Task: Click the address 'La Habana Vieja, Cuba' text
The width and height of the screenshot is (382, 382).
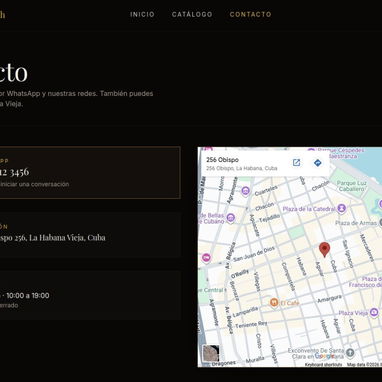Action: point(67,238)
